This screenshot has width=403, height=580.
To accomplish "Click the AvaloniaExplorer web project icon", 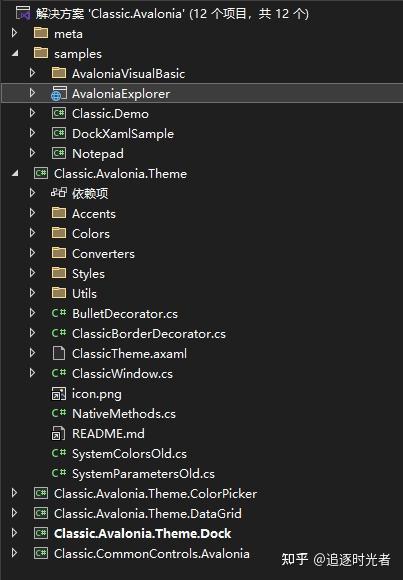I will pyautogui.click(x=59, y=93).
